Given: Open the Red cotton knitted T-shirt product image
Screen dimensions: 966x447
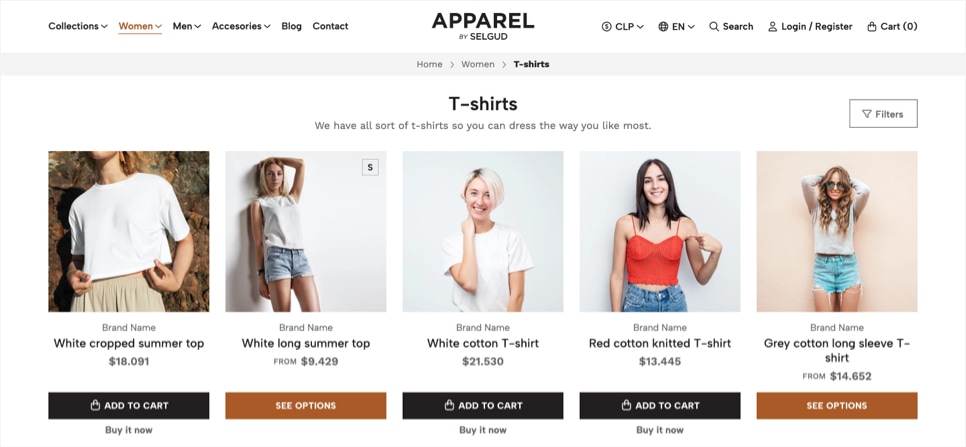Looking at the screenshot, I should point(660,232).
